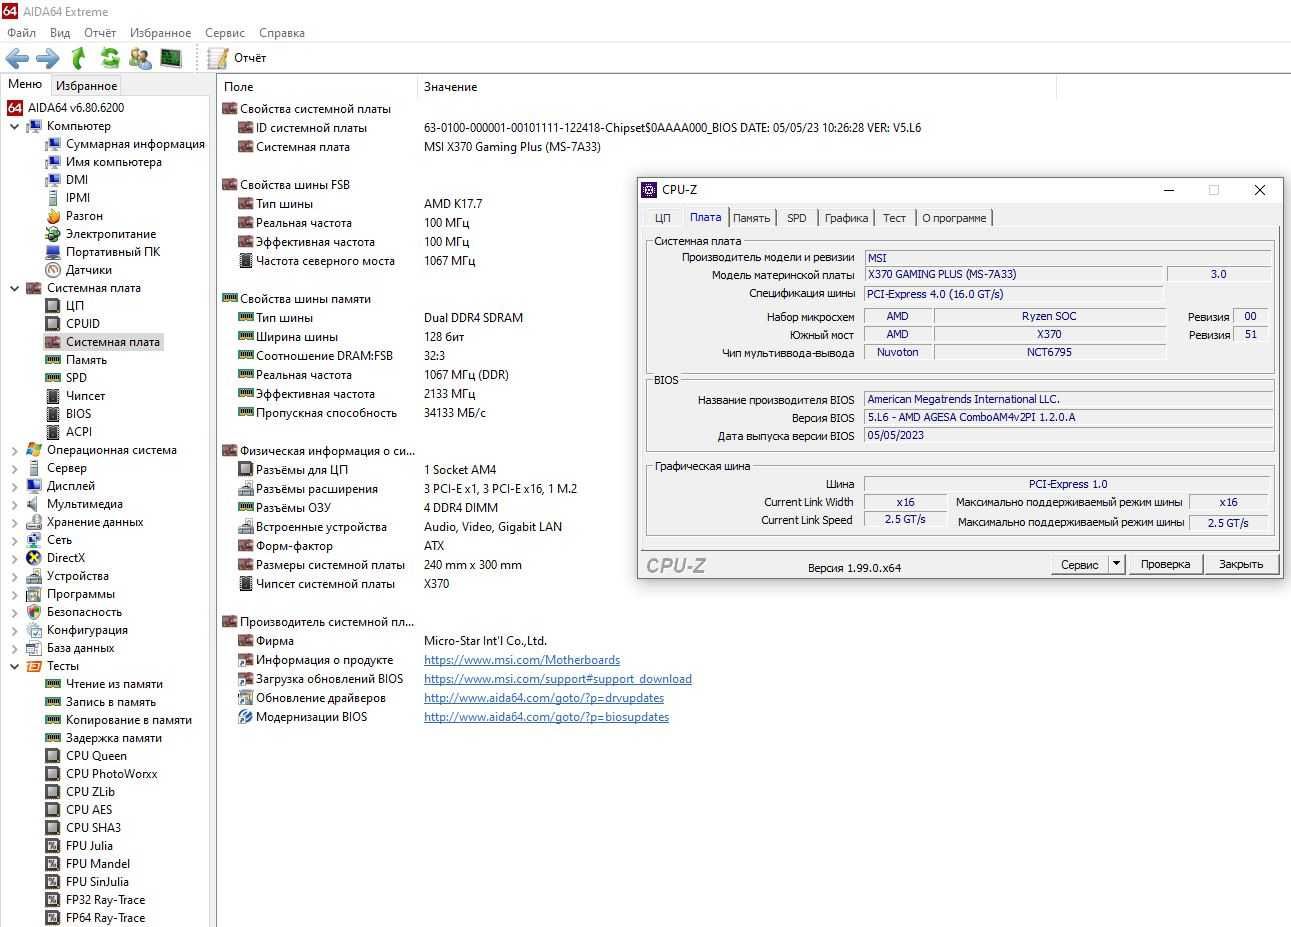Screen dimensions: 1291x927
Task: Expand the Дисплей branch
Action: pos(14,486)
